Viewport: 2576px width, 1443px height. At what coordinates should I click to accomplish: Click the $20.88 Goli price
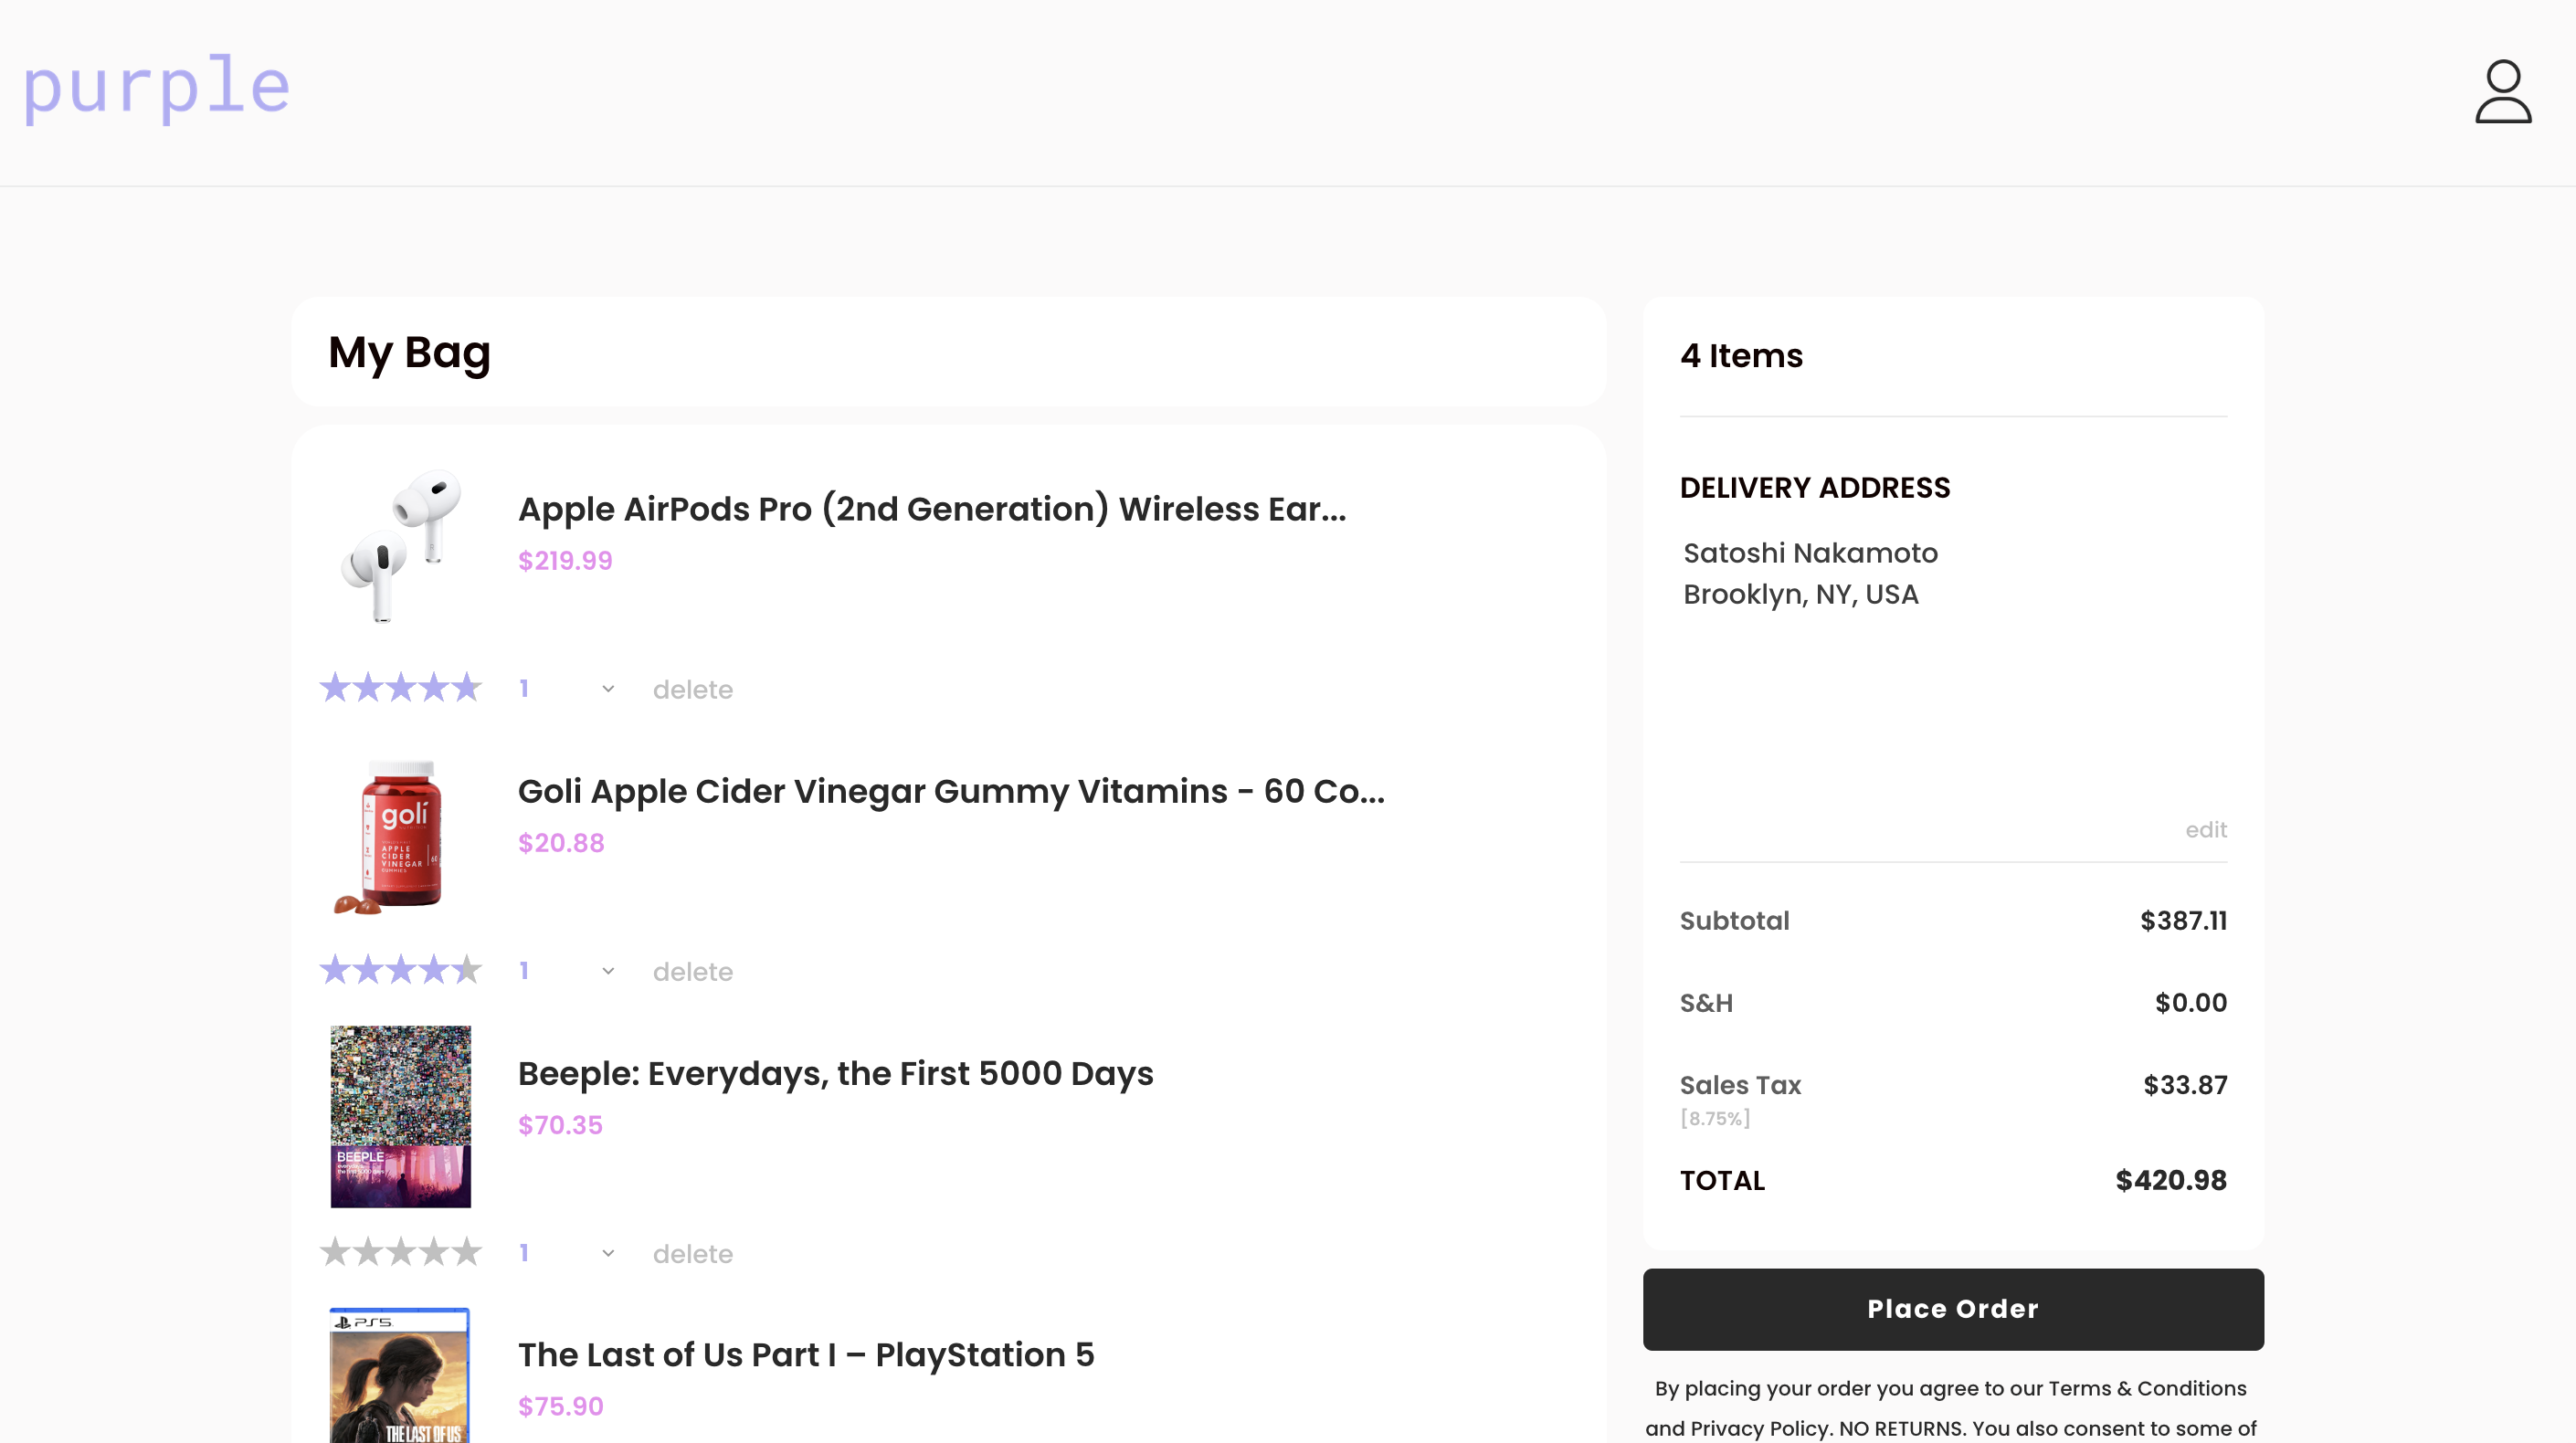tap(561, 843)
